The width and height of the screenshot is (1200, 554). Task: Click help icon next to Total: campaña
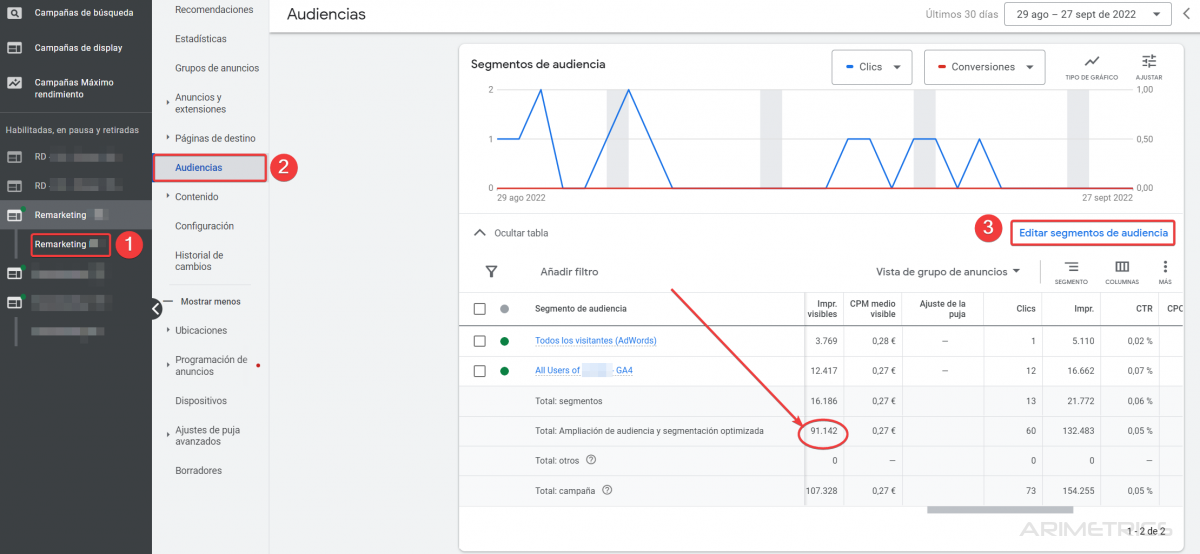point(607,490)
